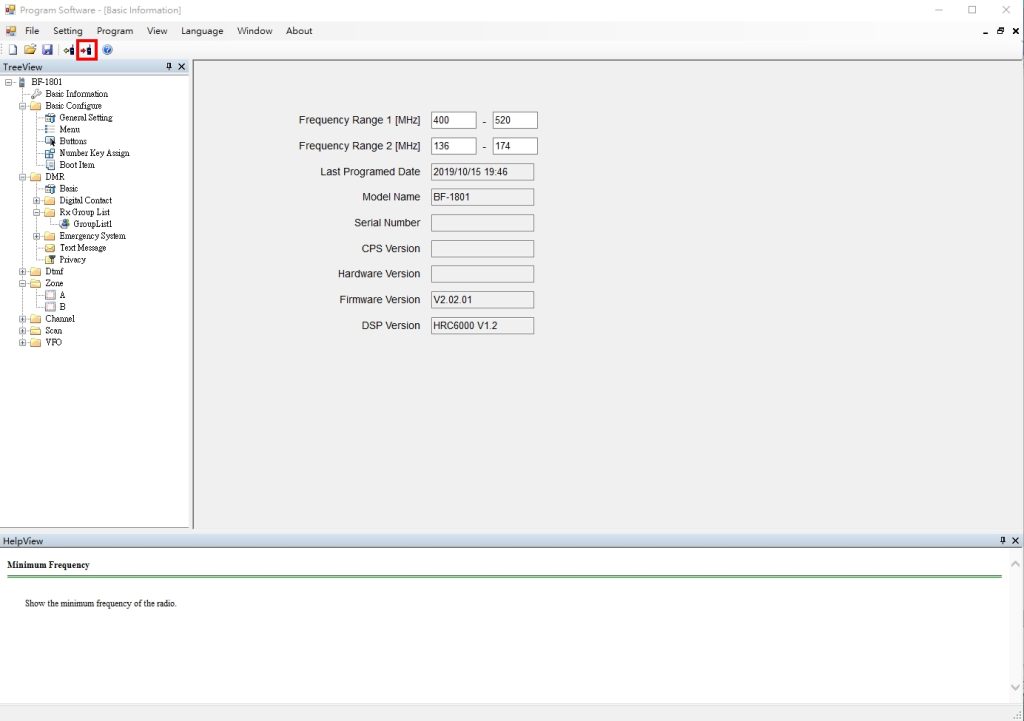Select Number Key Assign tree item
Screen dimensions: 1024x721
[94, 153]
